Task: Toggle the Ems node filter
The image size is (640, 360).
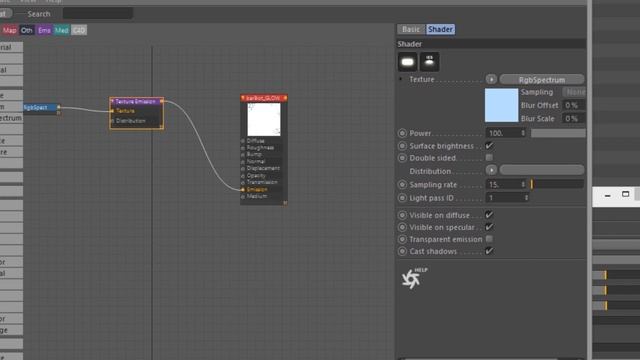Action: [44, 30]
